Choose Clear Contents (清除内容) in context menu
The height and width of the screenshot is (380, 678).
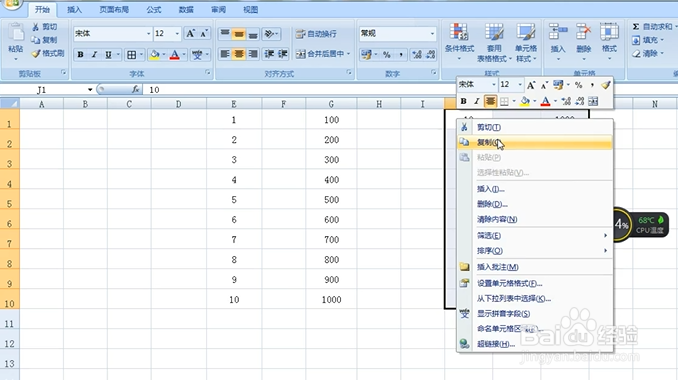coord(535,219)
